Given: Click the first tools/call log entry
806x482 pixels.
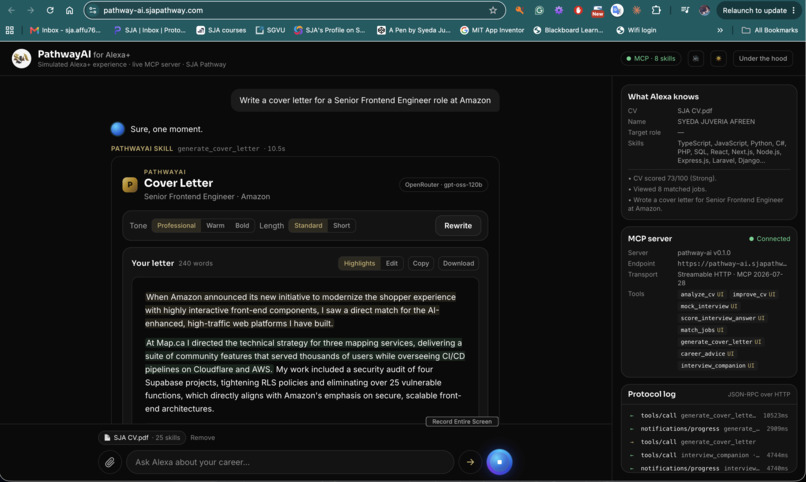Looking at the screenshot, I should tap(709, 415).
